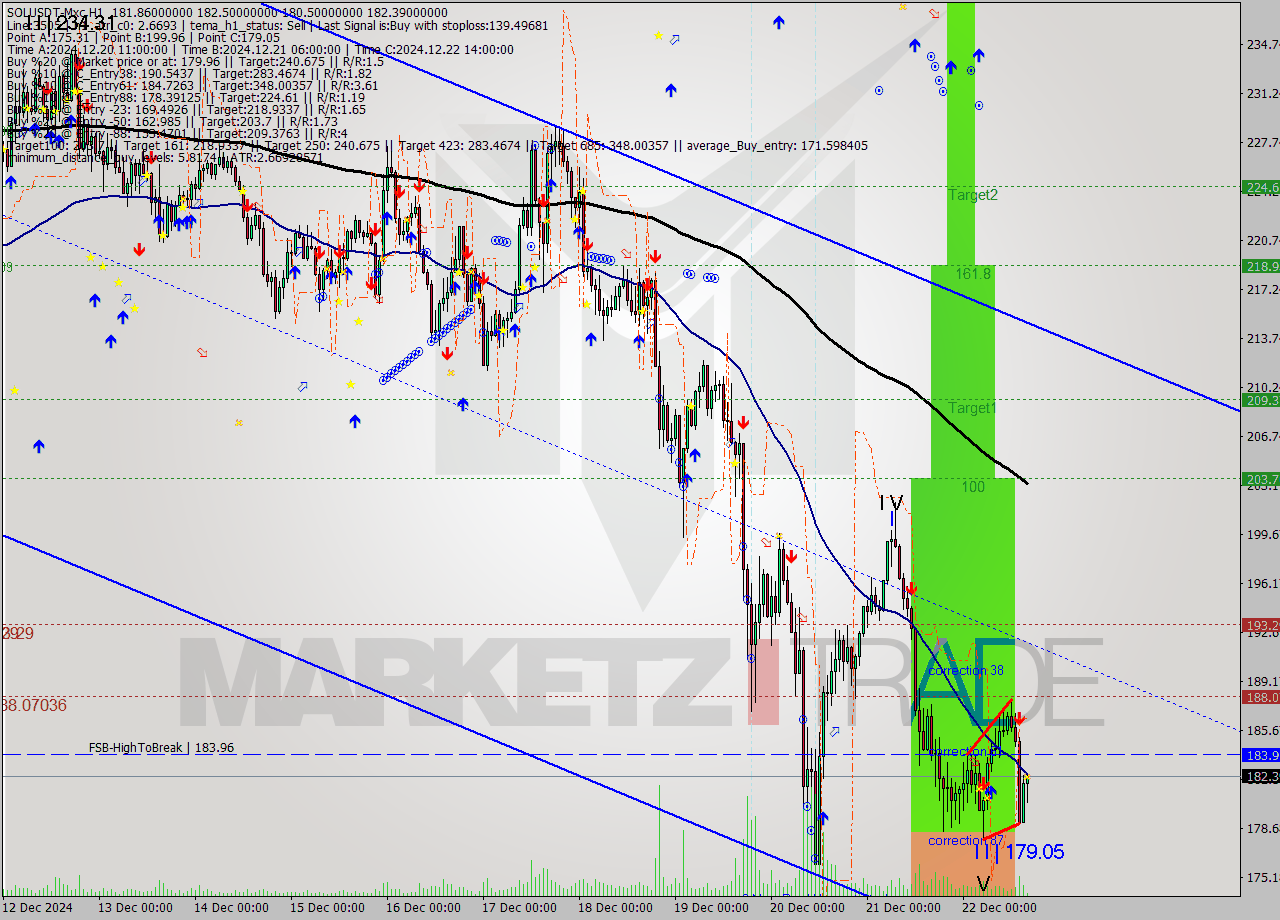1280x920 pixels.
Task: Click the '19 Dec 00:00' time label
Action: tap(712, 908)
